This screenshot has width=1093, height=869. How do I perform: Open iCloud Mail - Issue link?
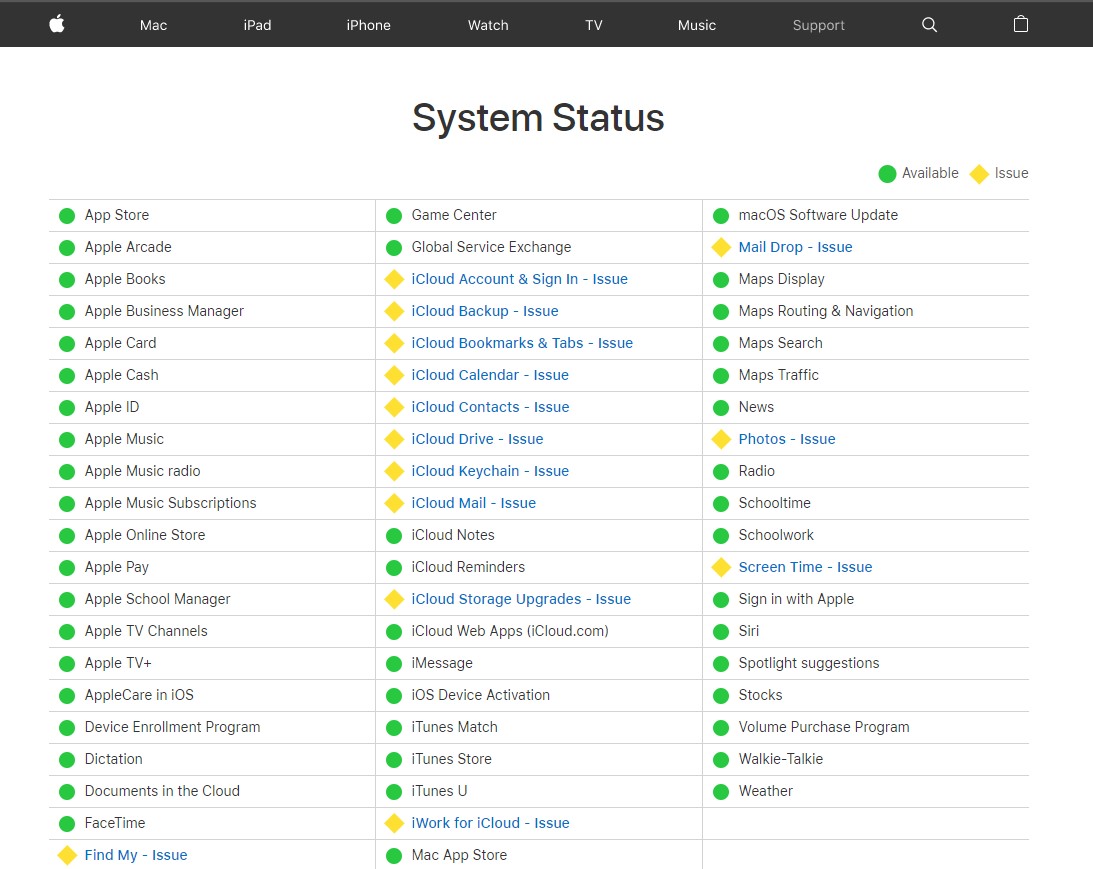473,503
